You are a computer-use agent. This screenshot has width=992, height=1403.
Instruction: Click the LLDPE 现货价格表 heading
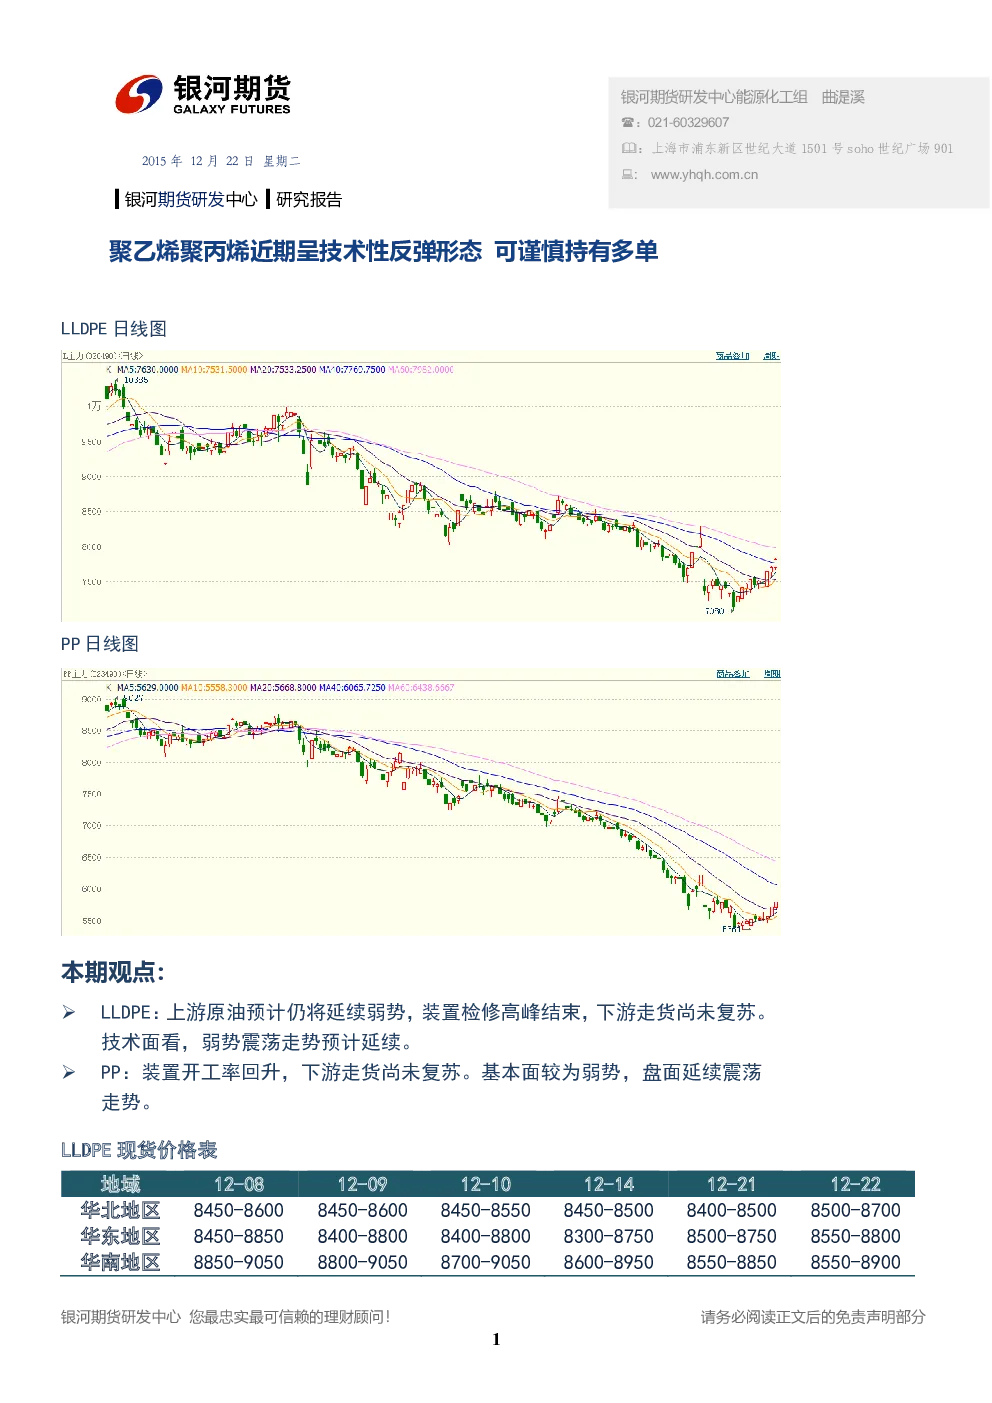(x=139, y=1150)
